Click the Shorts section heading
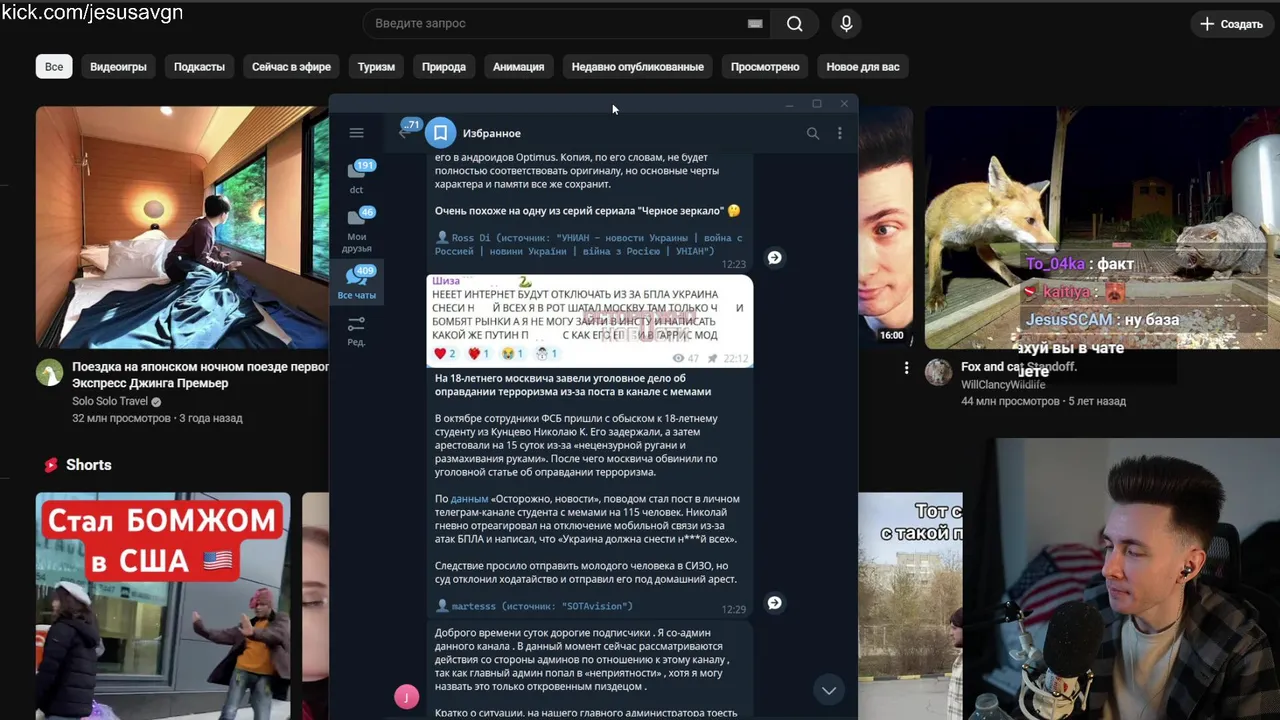The width and height of the screenshot is (1280, 720). coord(89,465)
